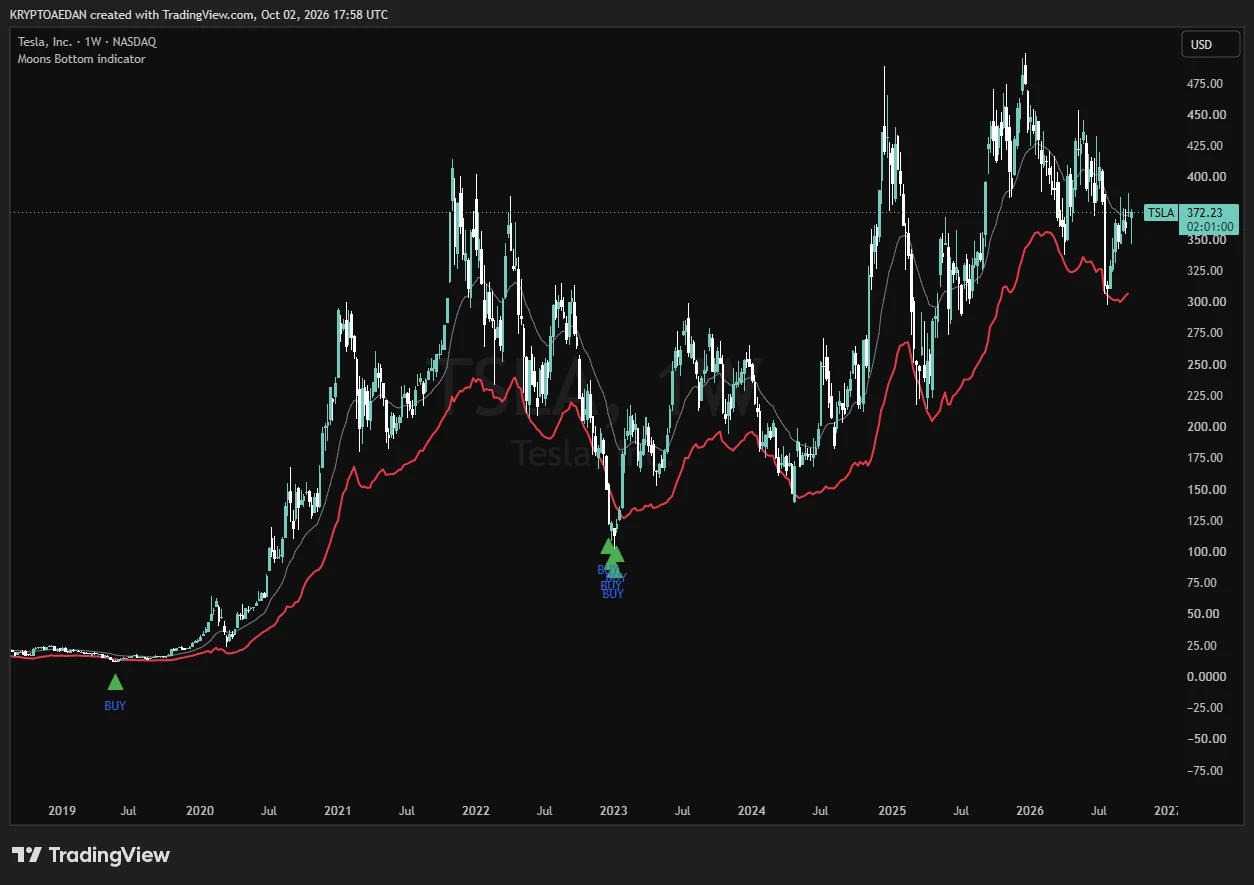Click the Moons Bottom indicator legend
Image resolution: width=1254 pixels, height=885 pixels.
point(81,59)
